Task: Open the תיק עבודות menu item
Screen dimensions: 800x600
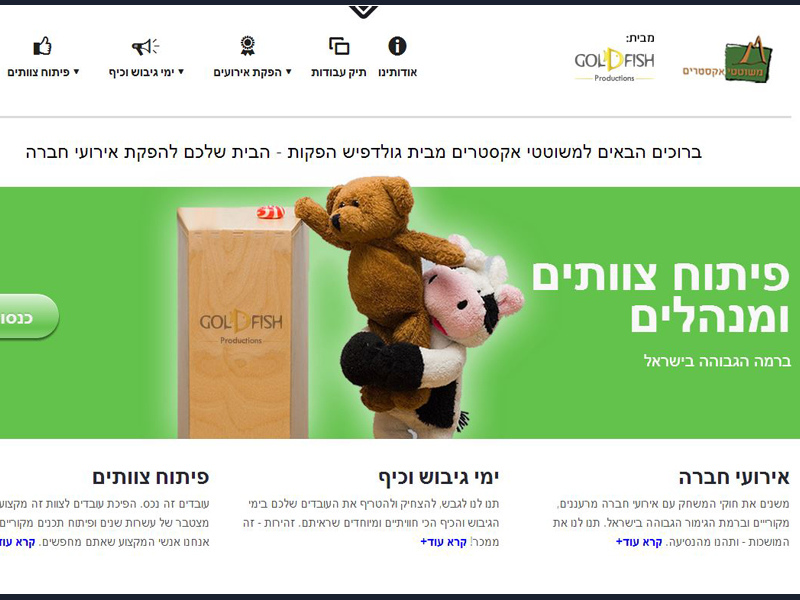Action: [x=339, y=72]
